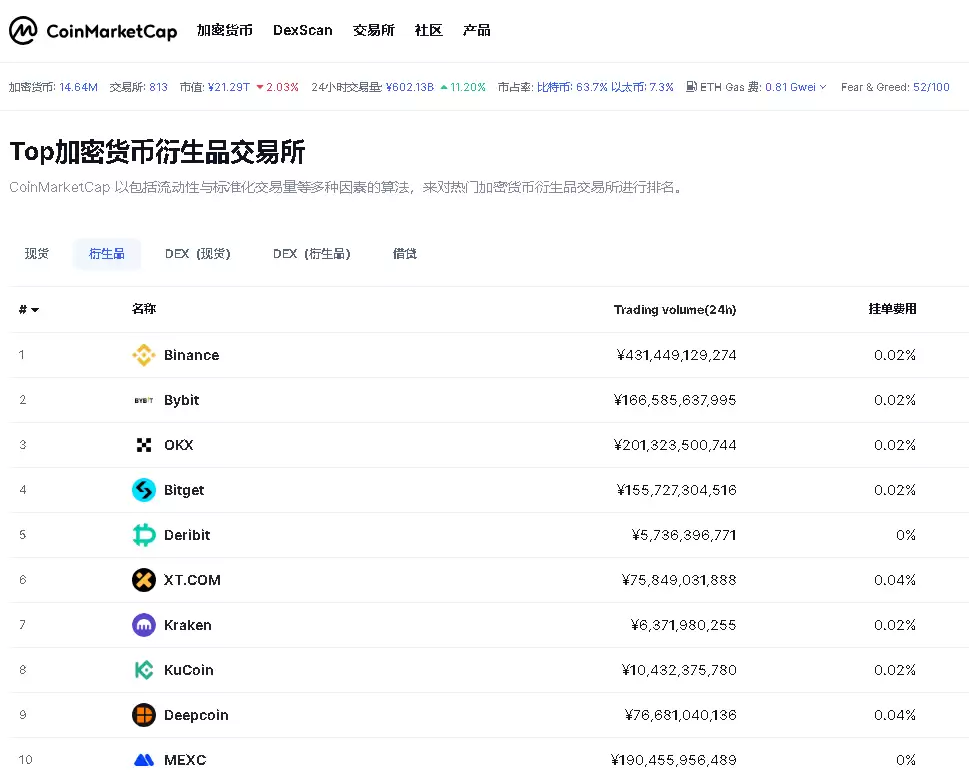969x781 pixels.
Task: Click the Trading volume(24h) column header
Action: pos(675,310)
